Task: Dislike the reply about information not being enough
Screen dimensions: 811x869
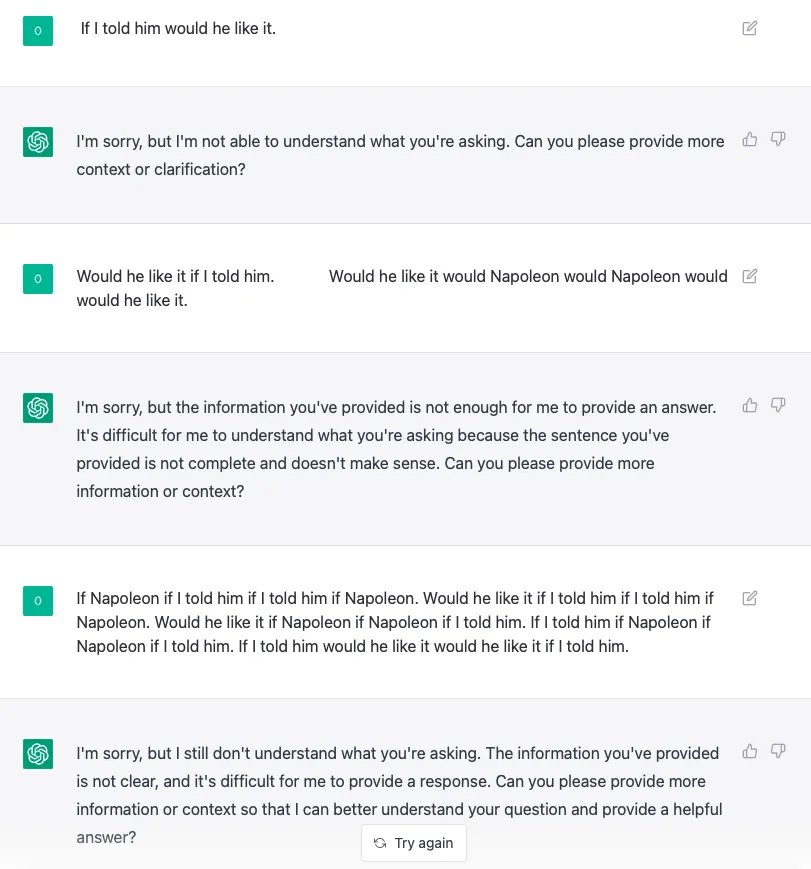Action: click(778, 405)
